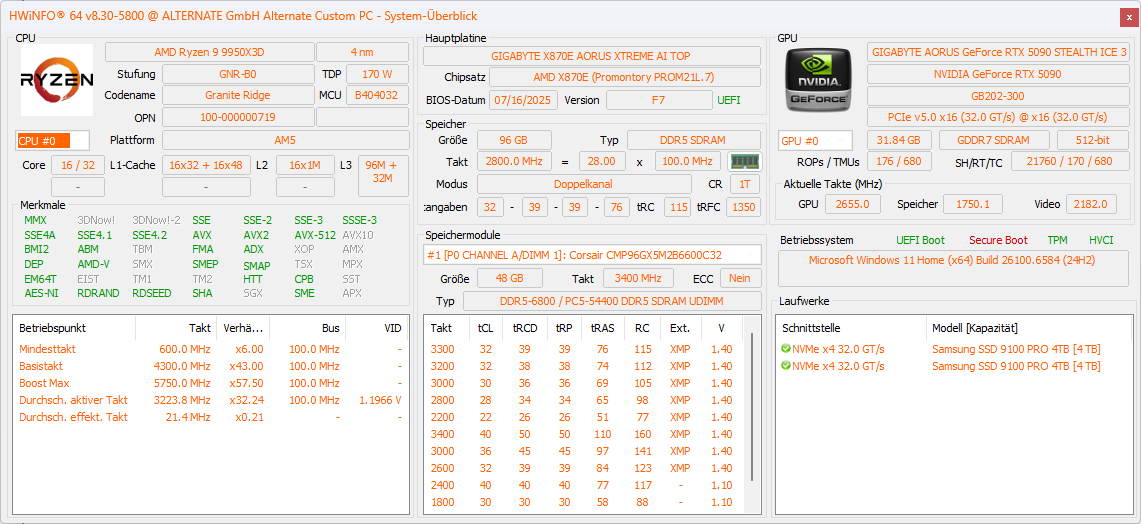Click the green memory module icon
Image resolution: width=1141 pixels, height=524 pixels.
click(744, 161)
